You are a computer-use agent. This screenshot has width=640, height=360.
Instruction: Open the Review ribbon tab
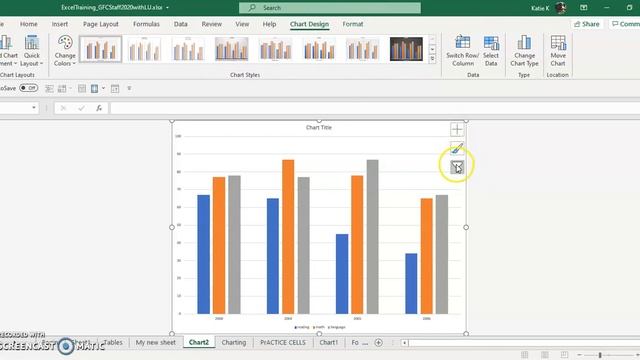click(211, 24)
